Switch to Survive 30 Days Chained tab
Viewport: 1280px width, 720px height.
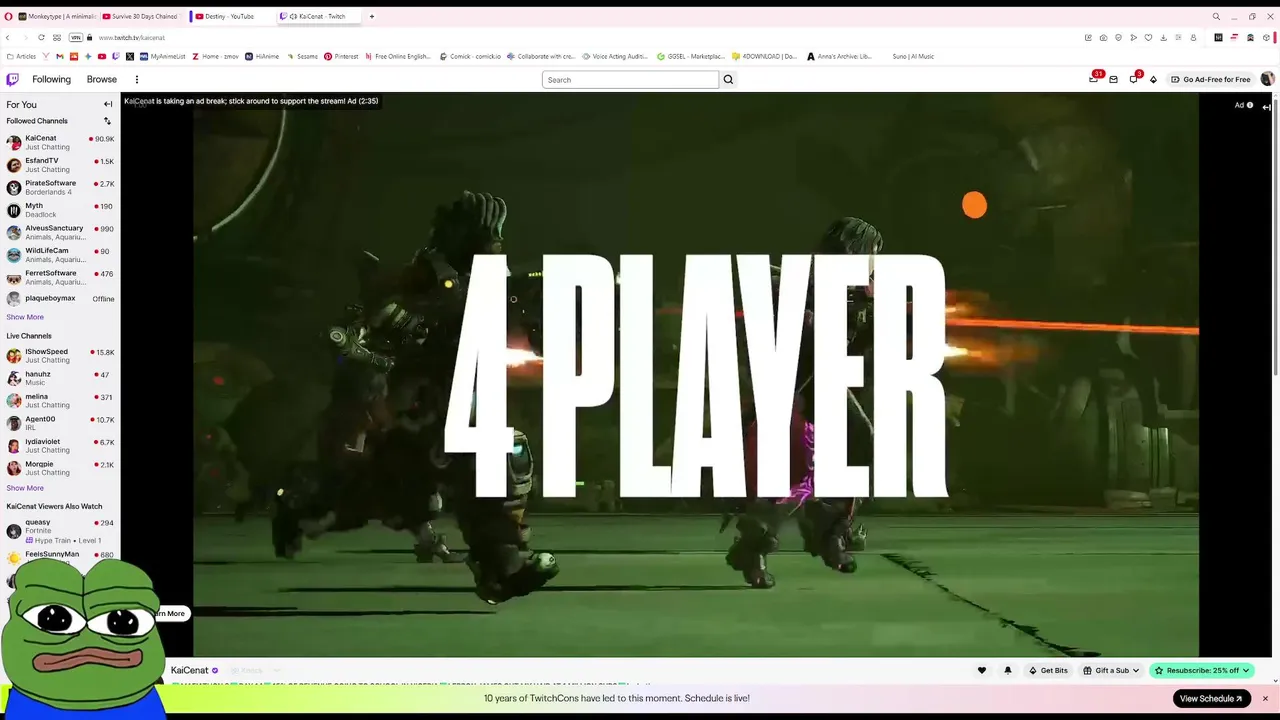coord(142,16)
